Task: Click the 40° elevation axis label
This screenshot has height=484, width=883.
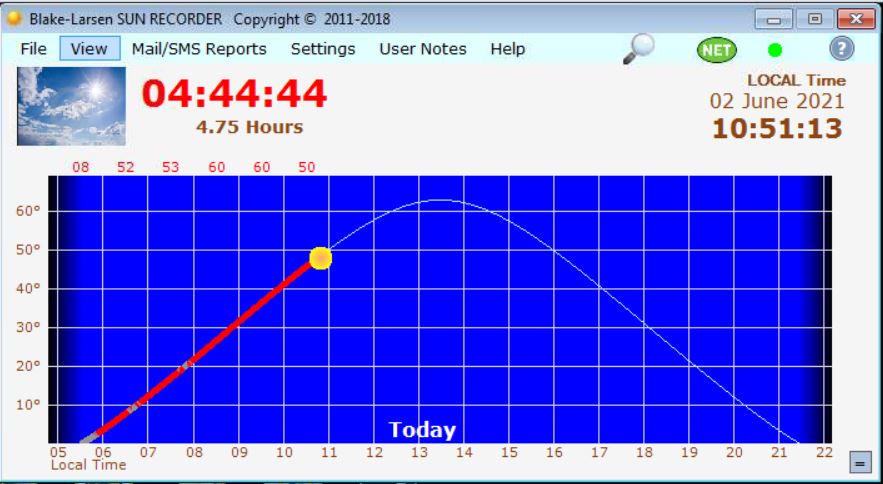Action: click(x=28, y=289)
